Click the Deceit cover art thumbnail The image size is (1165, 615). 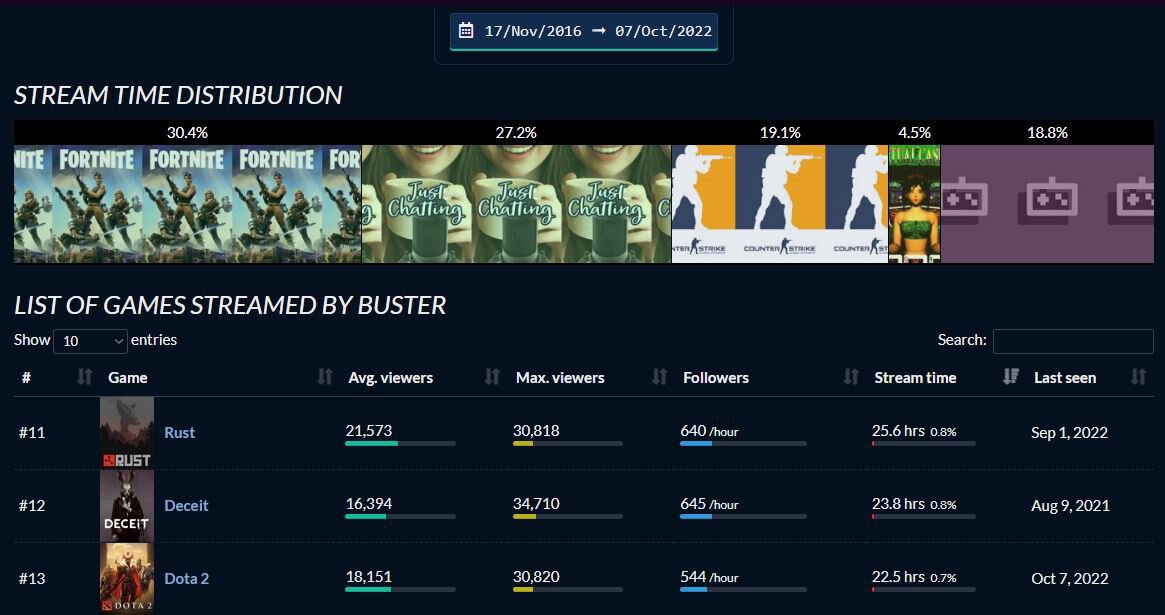pos(127,506)
